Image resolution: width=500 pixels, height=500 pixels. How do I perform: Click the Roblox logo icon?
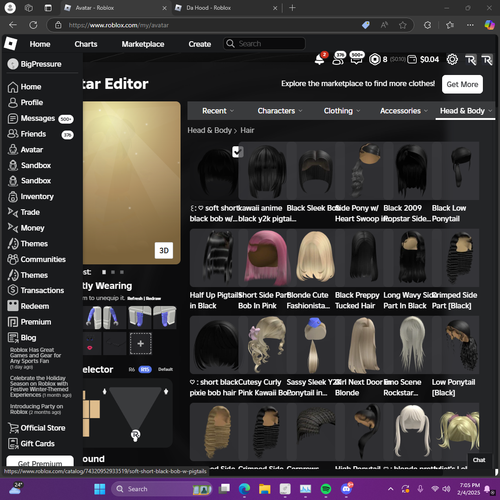pos(10,44)
